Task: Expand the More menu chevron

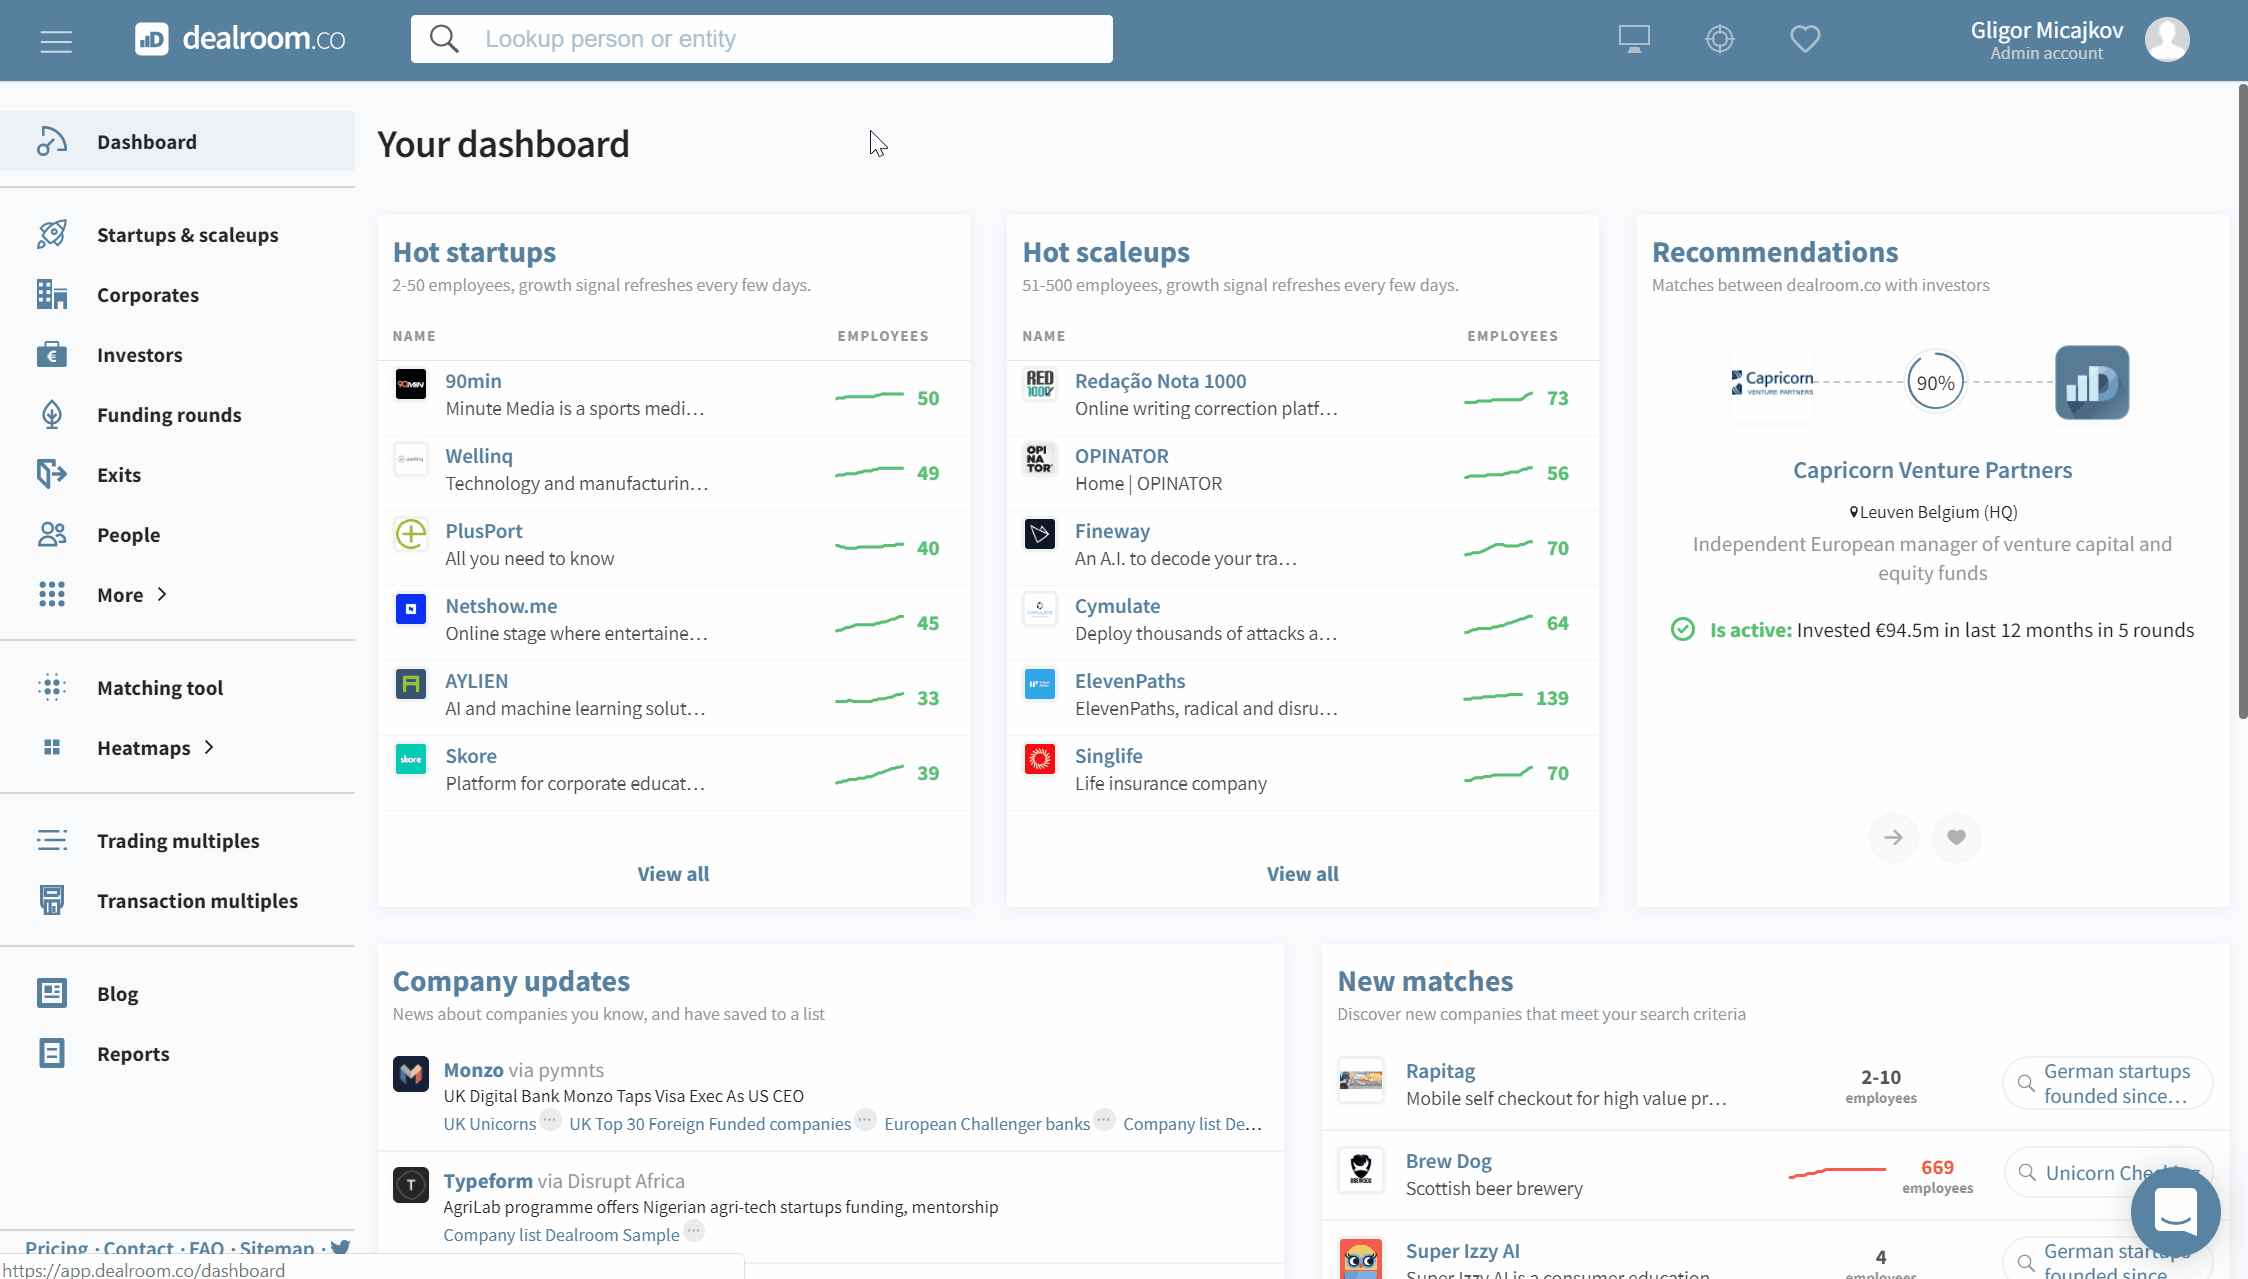Action: pyautogui.click(x=162, y=594)
